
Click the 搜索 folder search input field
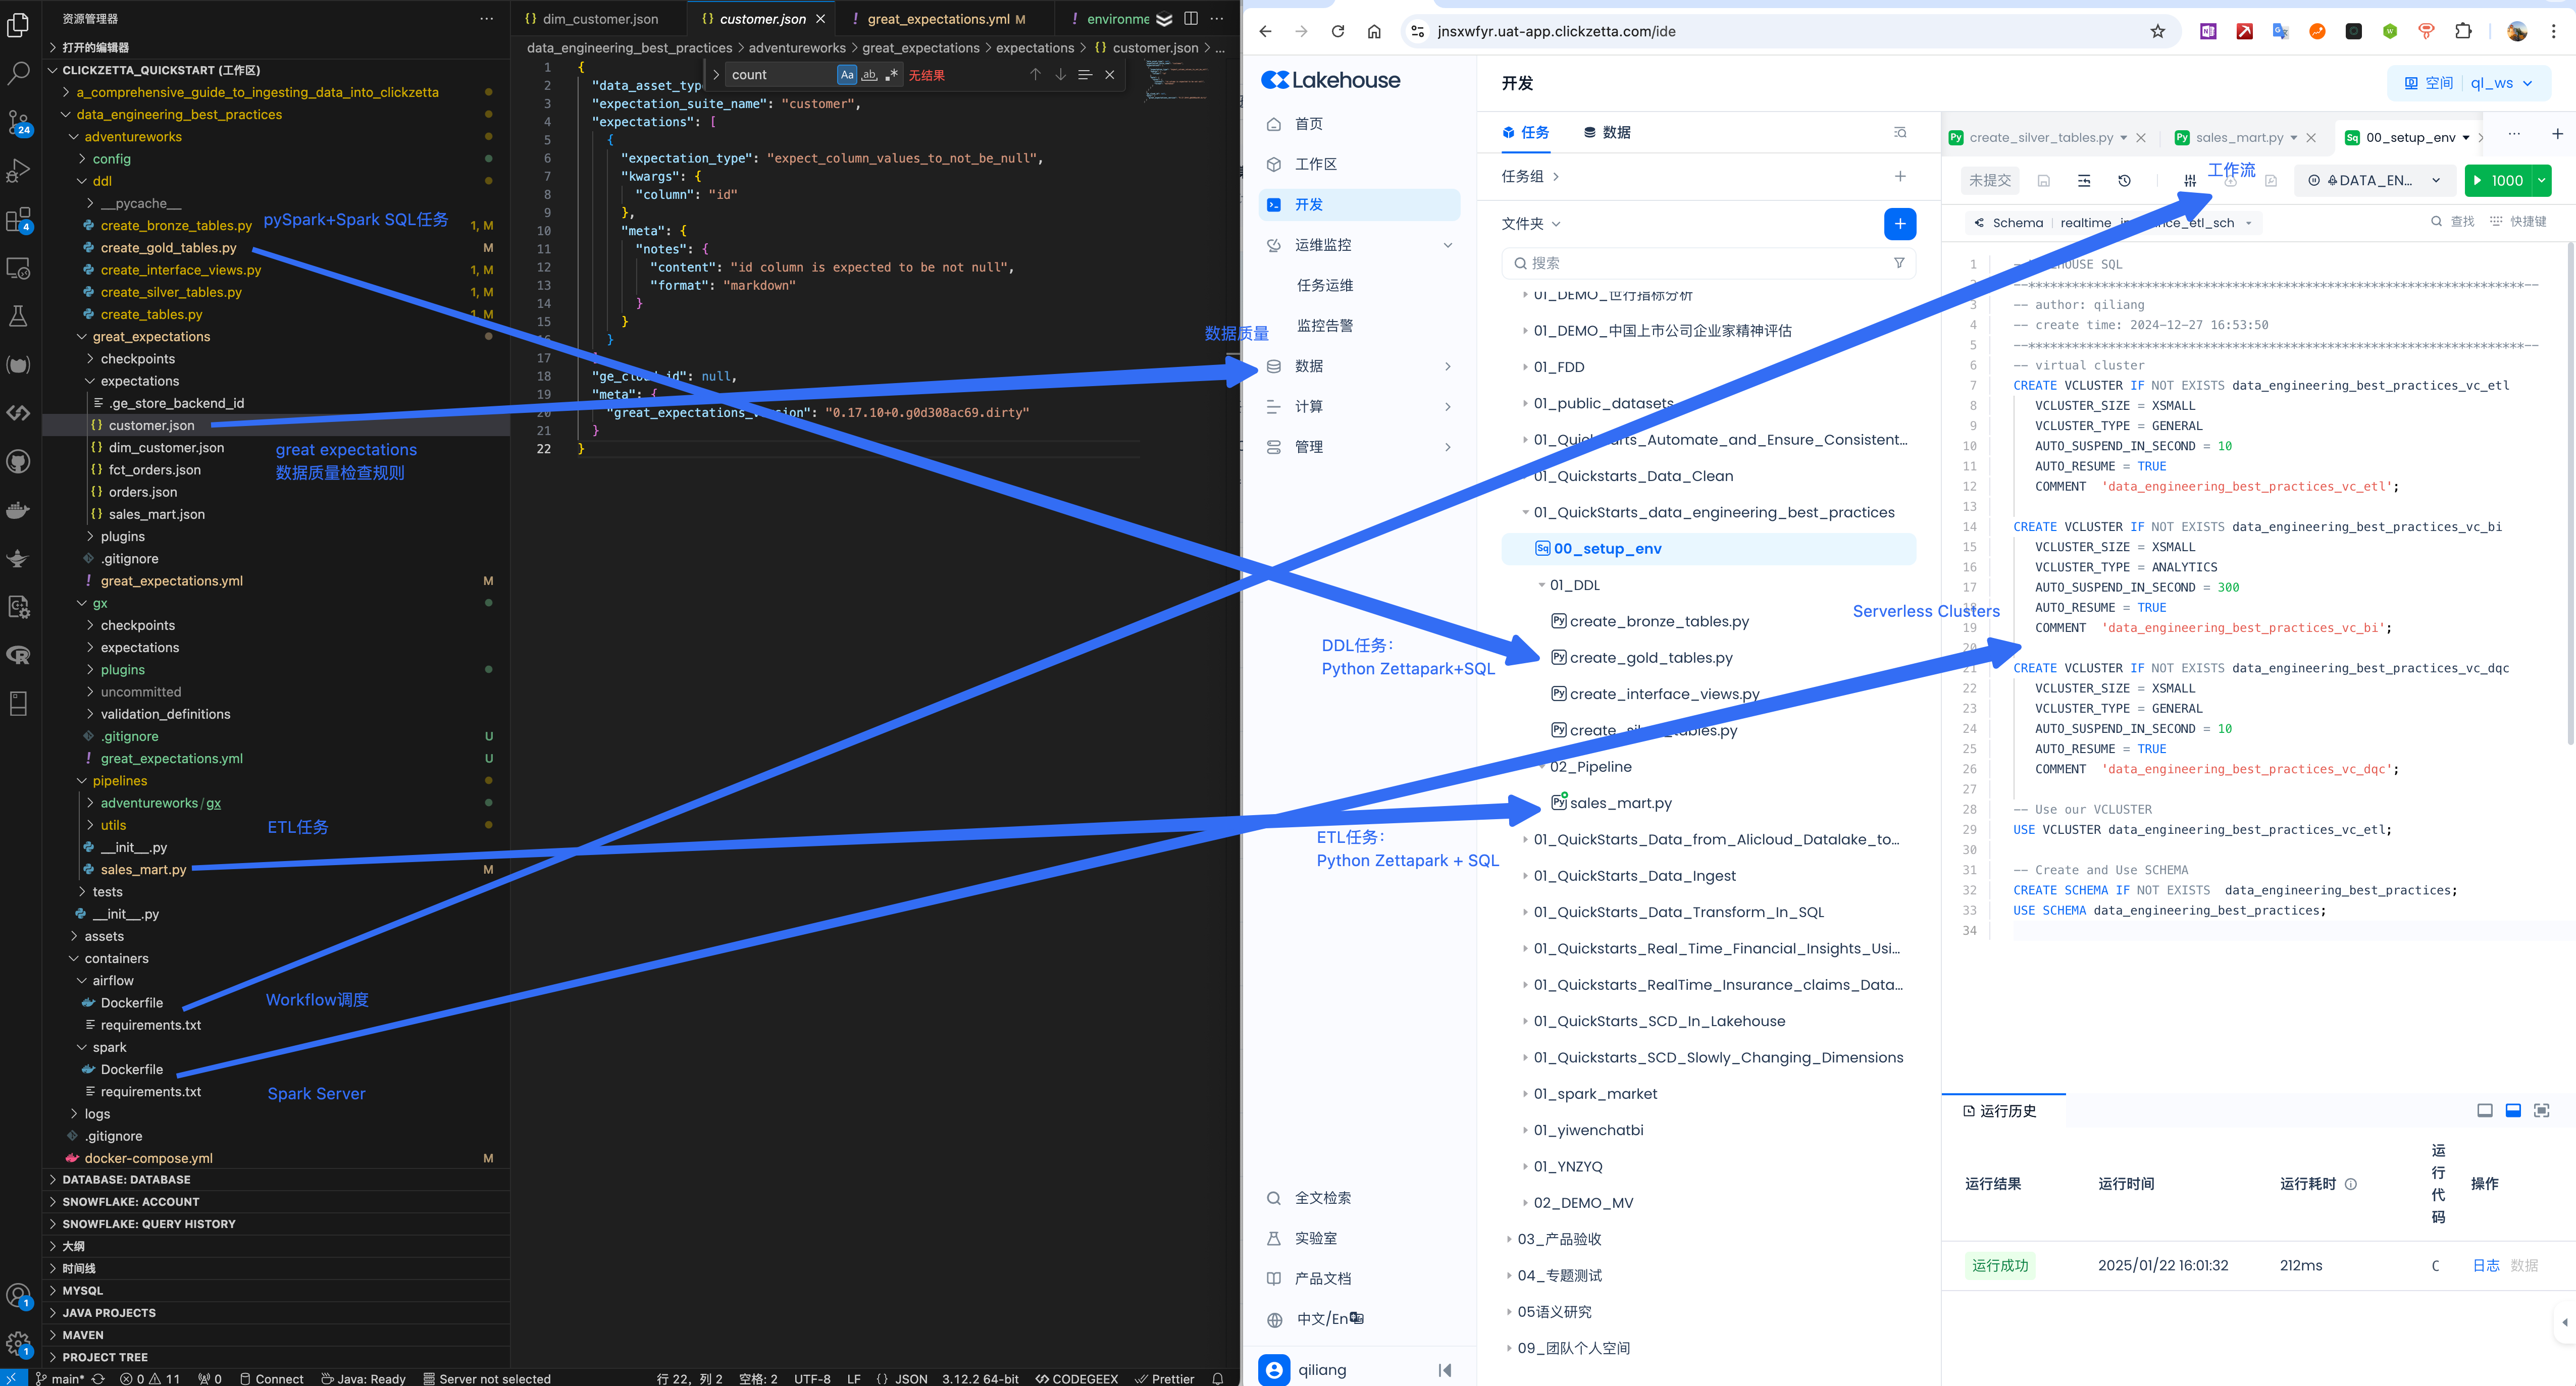(1700, 263)
